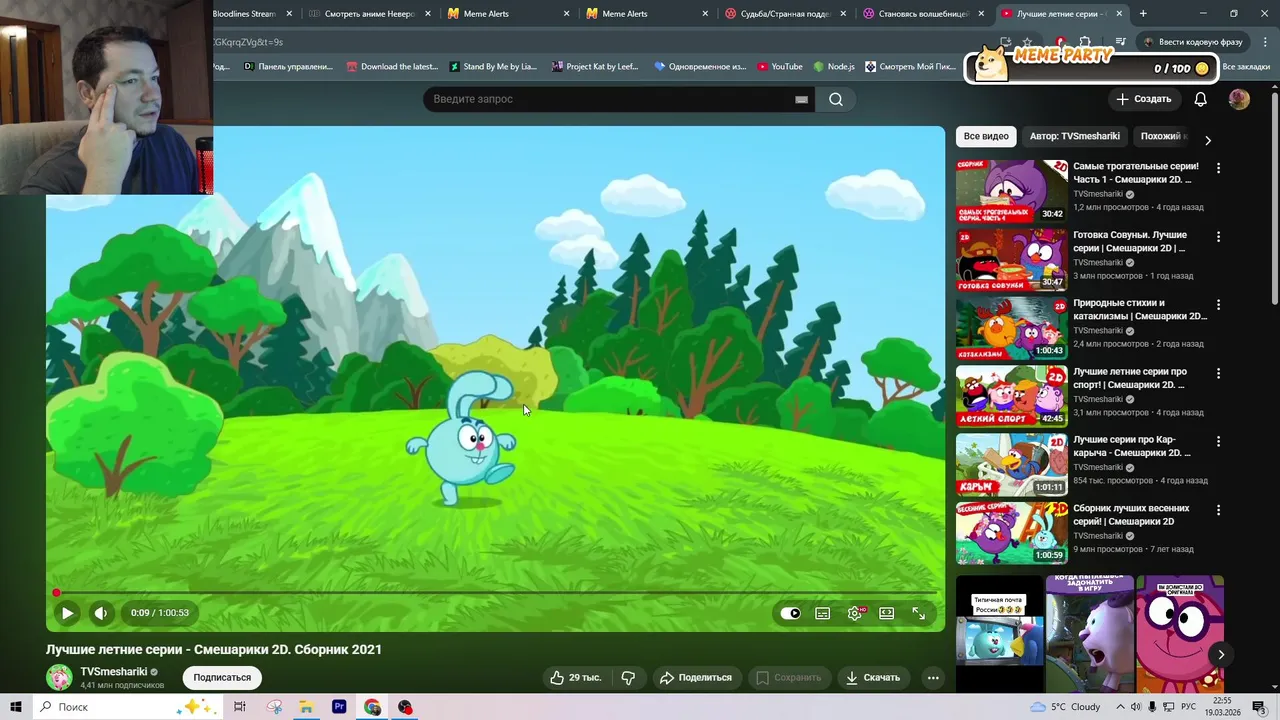Screen dimensions: 1280x720
Task: Open the Project Kat by Leef bookmark
Action: pyautogui.click(x=594, y=67)
